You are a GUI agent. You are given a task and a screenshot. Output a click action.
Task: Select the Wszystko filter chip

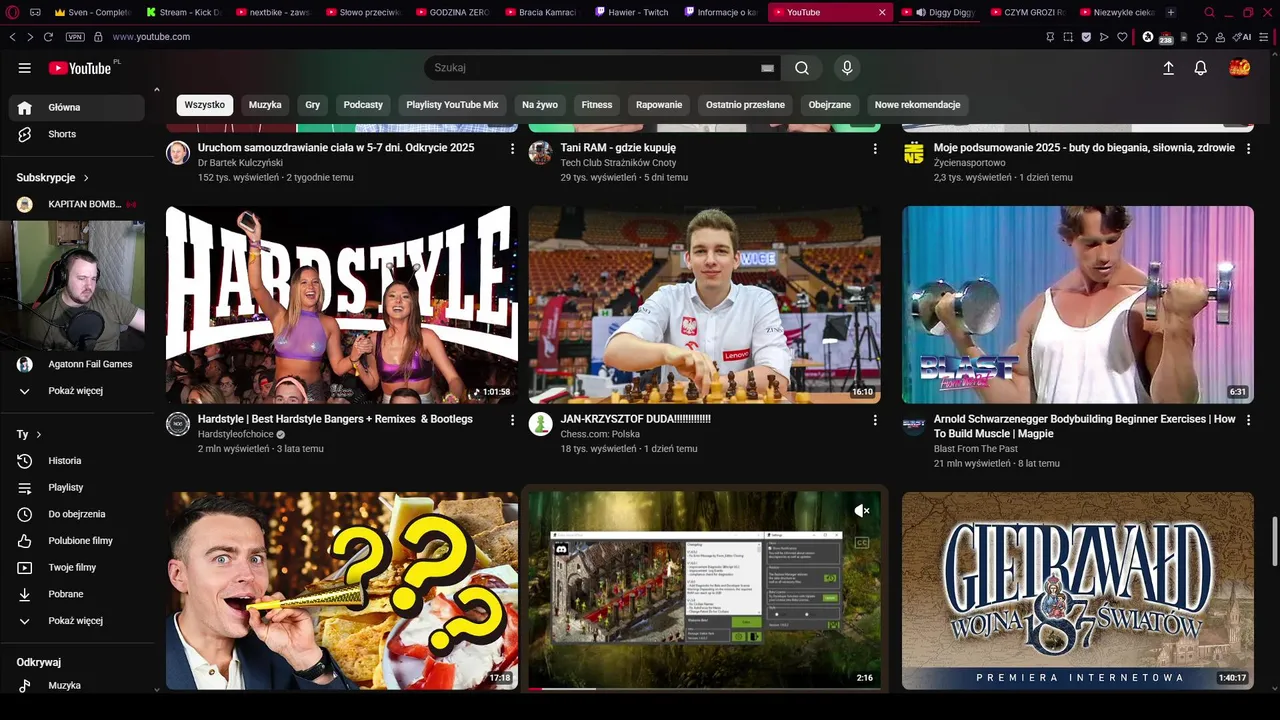205,105
